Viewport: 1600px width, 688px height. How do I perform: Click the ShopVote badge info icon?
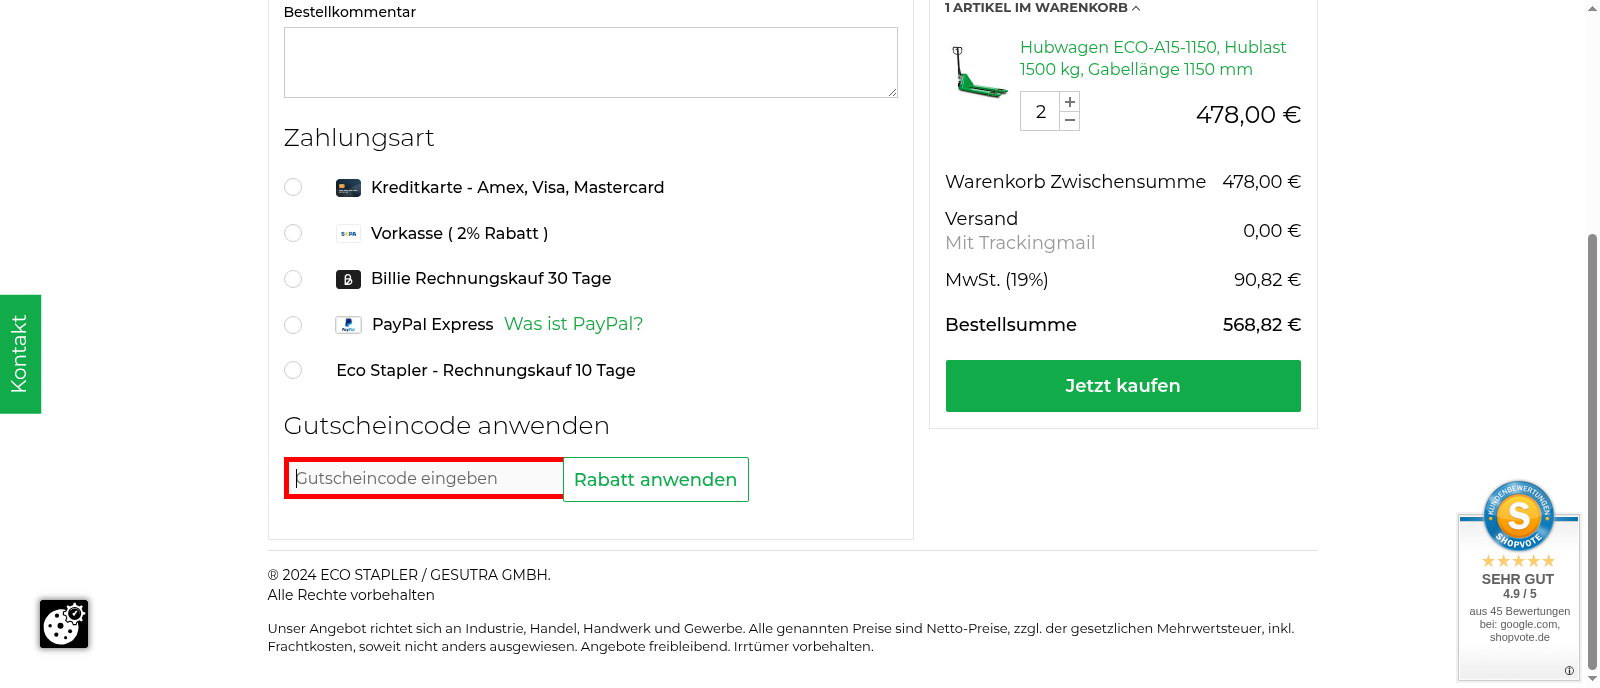pyautogui.click(x=1569, y=671)
